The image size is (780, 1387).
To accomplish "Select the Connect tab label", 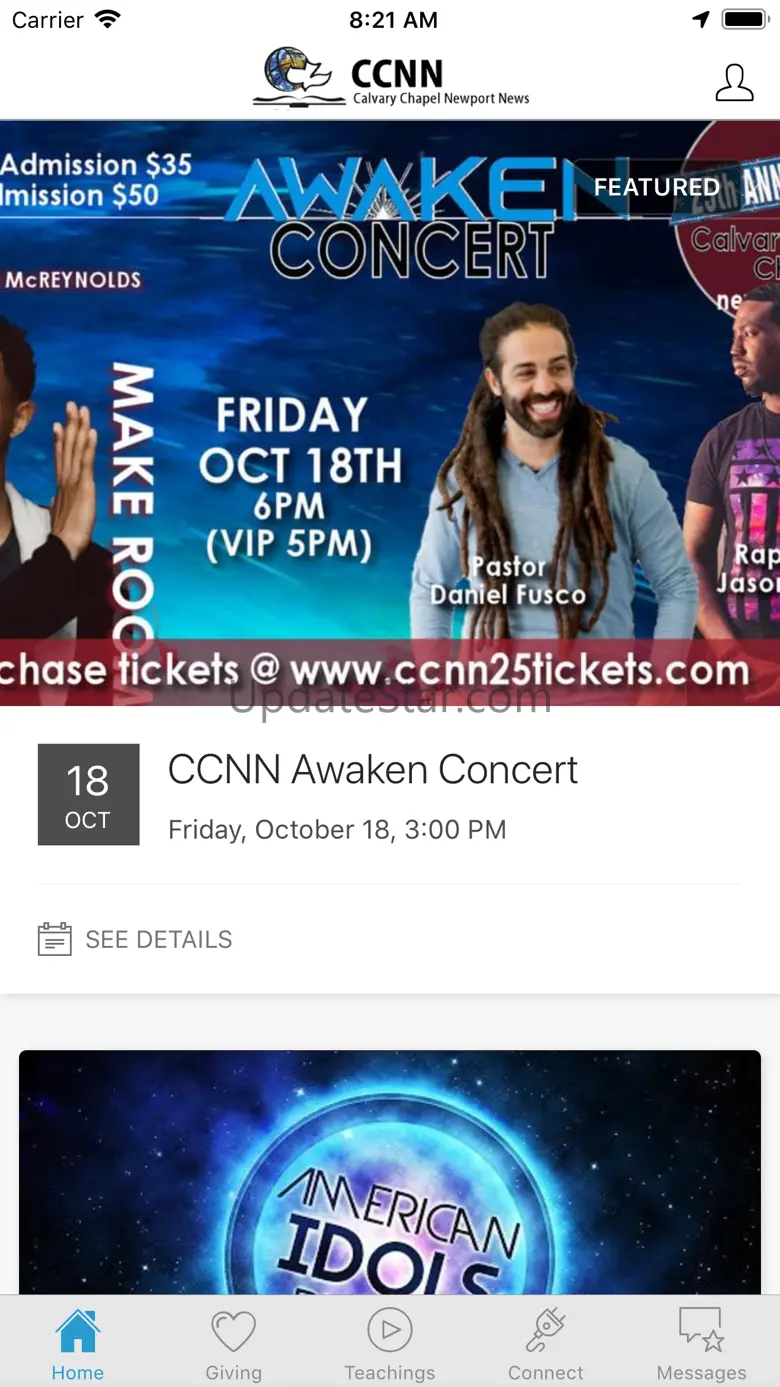I will tap(546, 1373).
